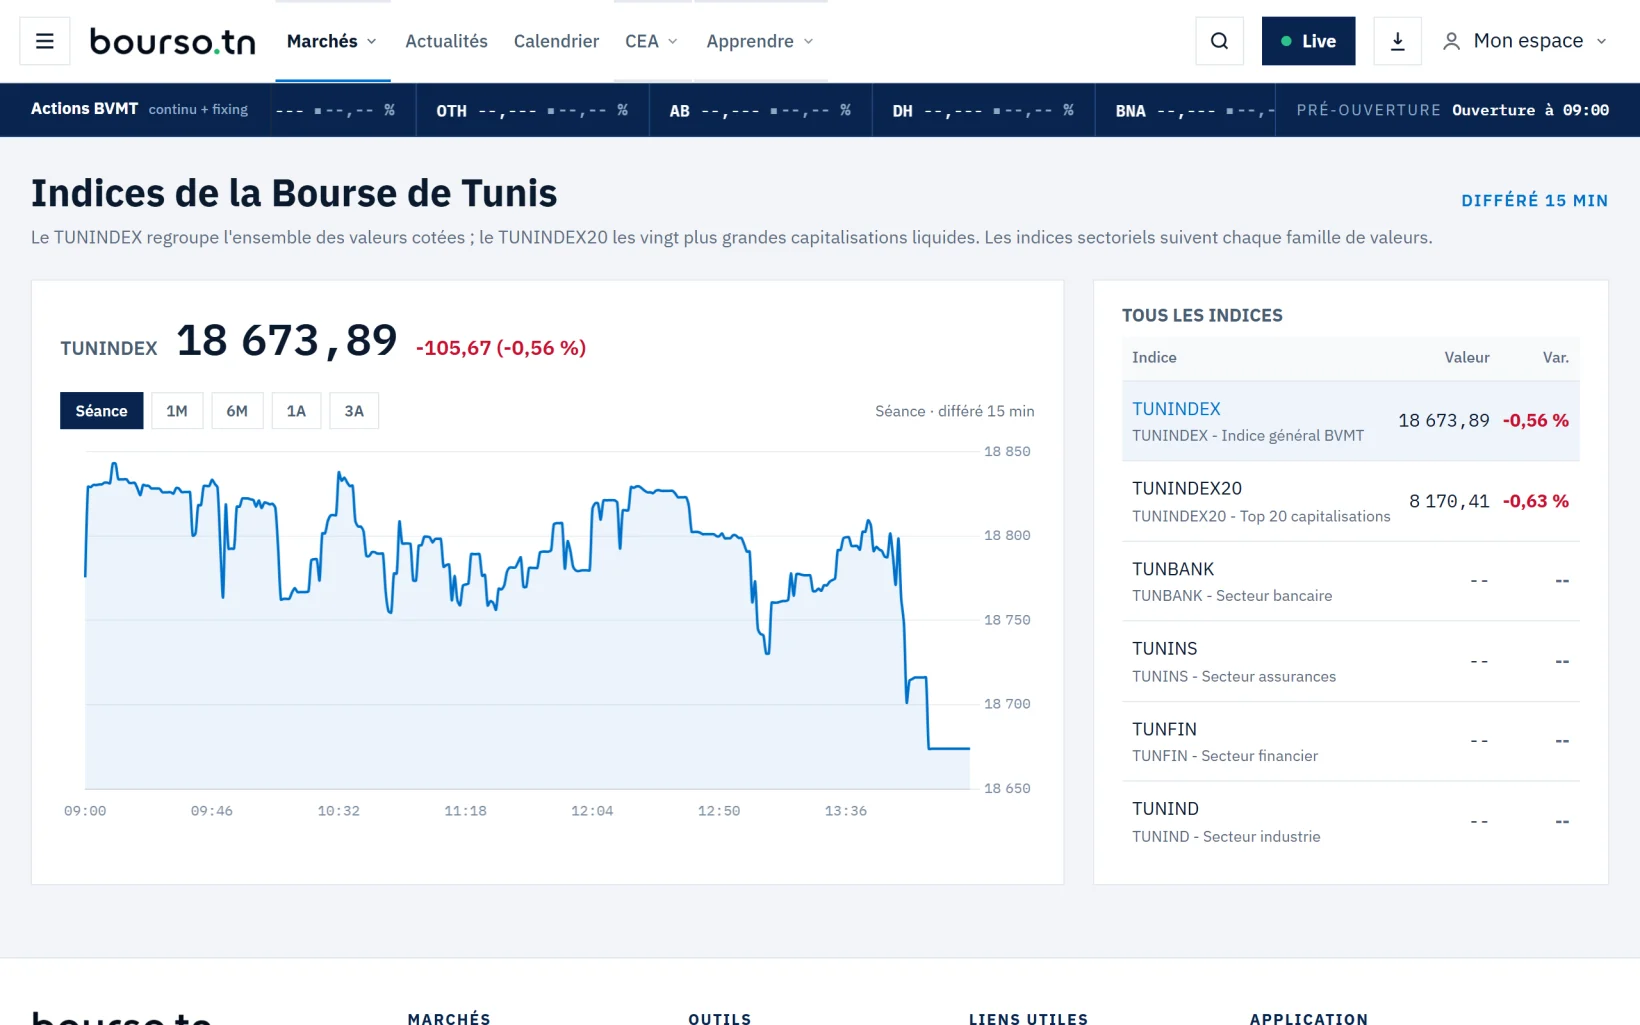
Task: Expand the Marchés dropdown menu
Action: pos(332,41)
